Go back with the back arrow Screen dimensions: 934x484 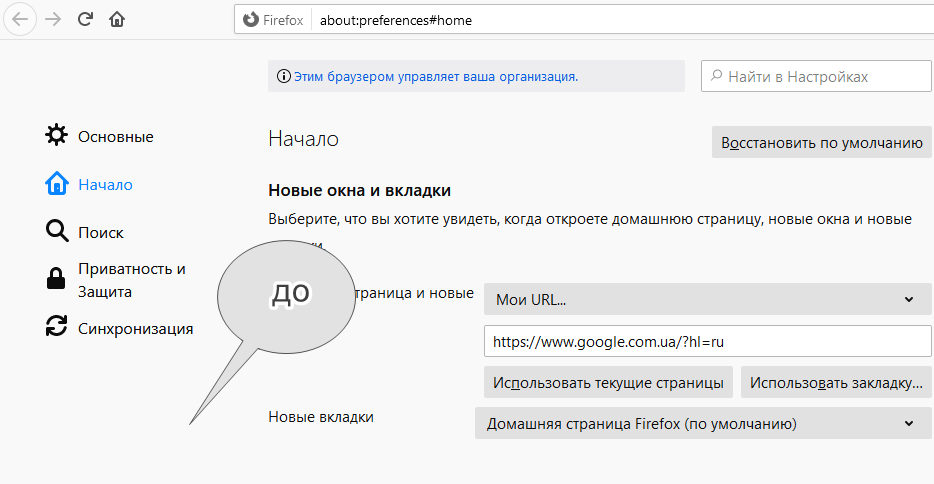pyautogui.click(x=20, y=20)
